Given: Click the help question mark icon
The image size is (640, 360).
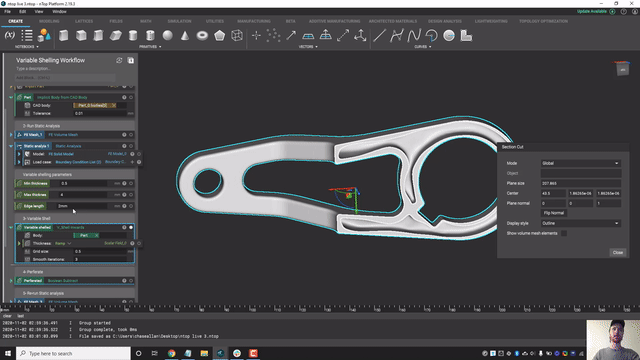Looking at the screenshot, I should [624, 12].
